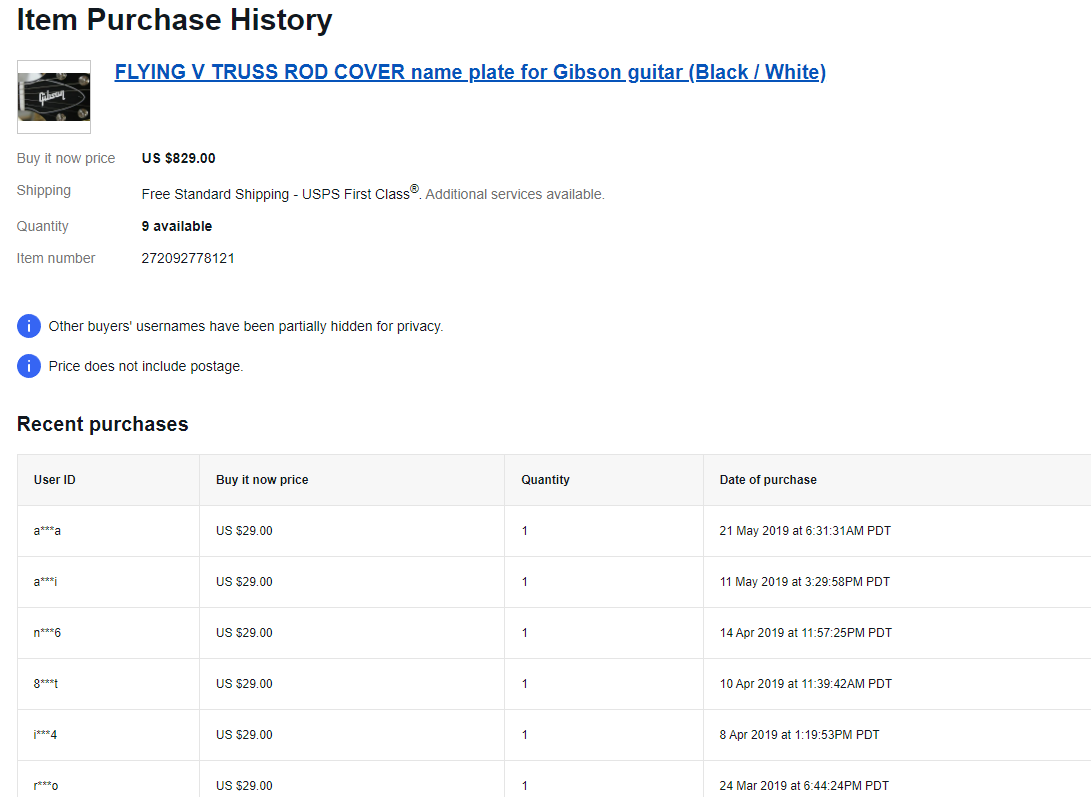Screen dimensions: 1091x797
Task: Open the Gibson headstock item thumbnail
Action: [x=54, y=97]
